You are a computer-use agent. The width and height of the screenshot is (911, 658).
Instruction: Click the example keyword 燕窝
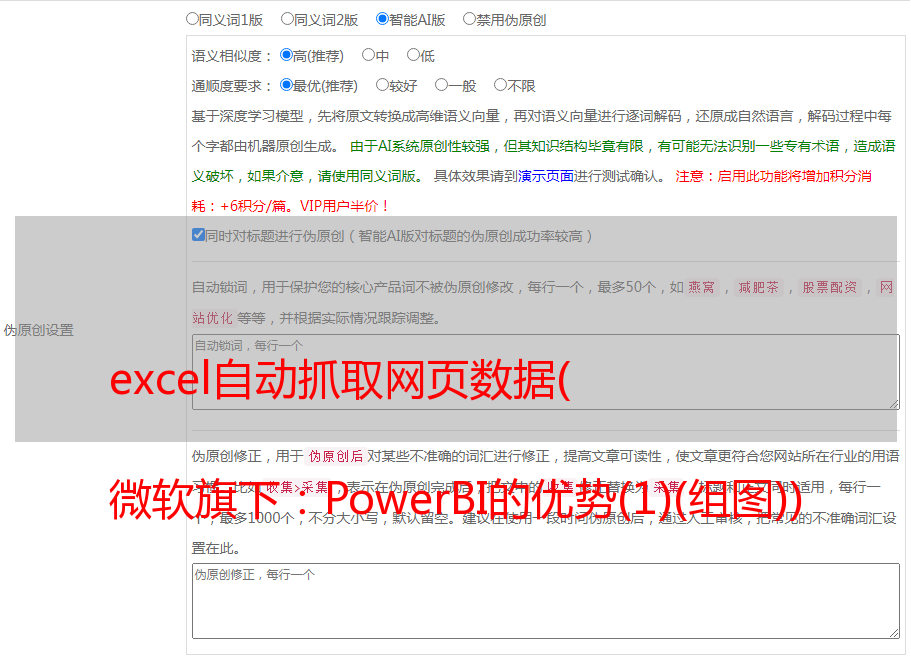pyautogui.click(x=701, y=287)
